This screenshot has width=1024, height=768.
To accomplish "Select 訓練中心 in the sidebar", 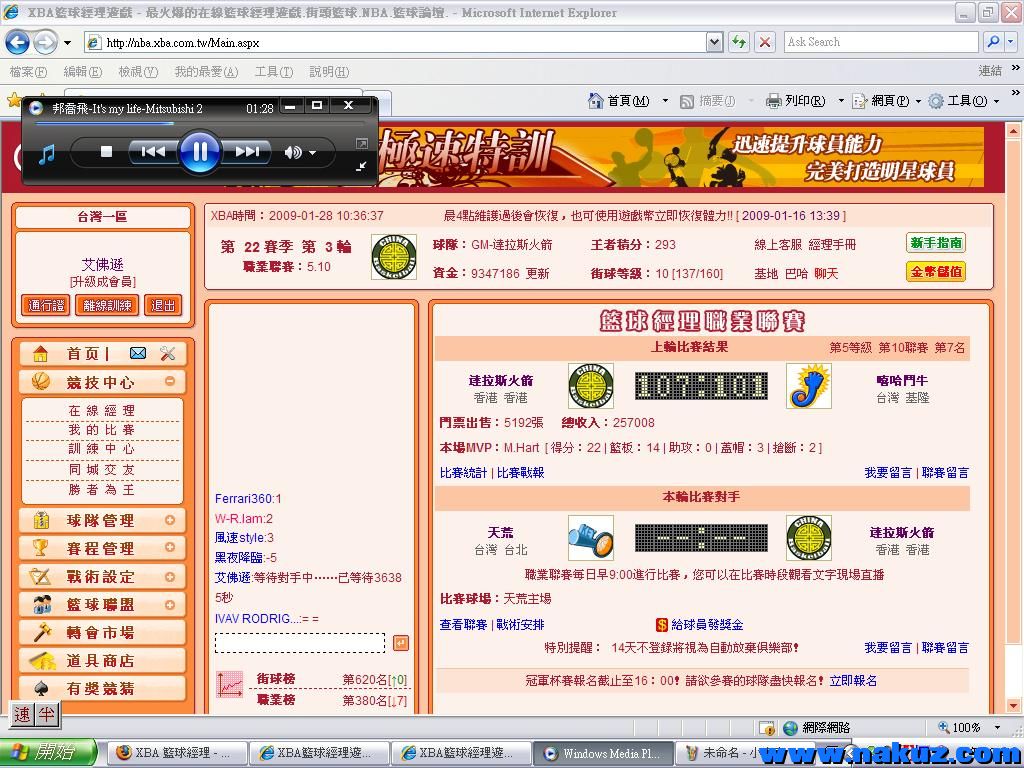I will pyautogui.click(x=102, y=449).
